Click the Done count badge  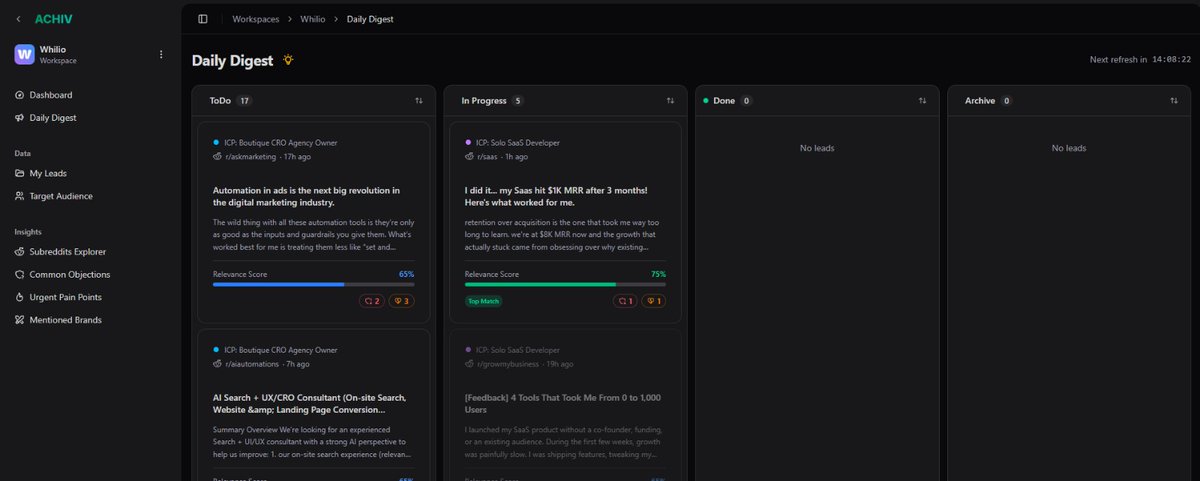pyautogui.click(x=746, y=101)
